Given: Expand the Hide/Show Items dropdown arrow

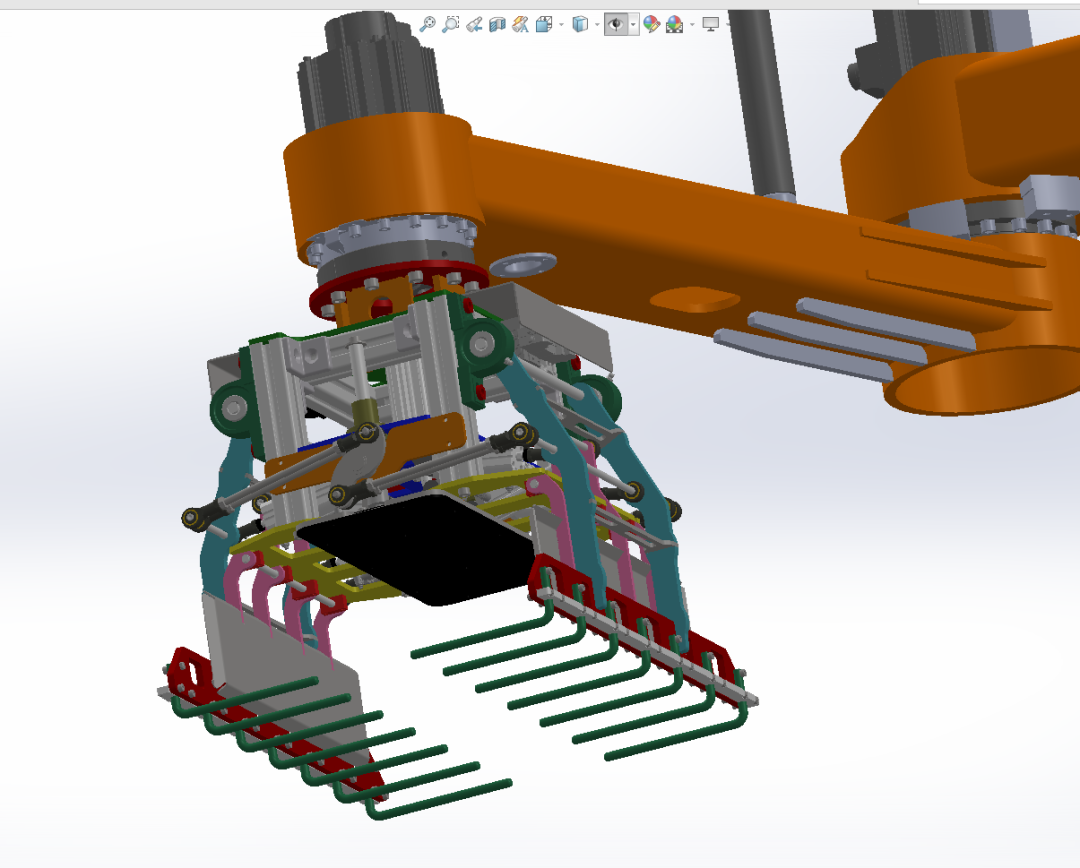Looking at the screenshot, I should (633, 25).
